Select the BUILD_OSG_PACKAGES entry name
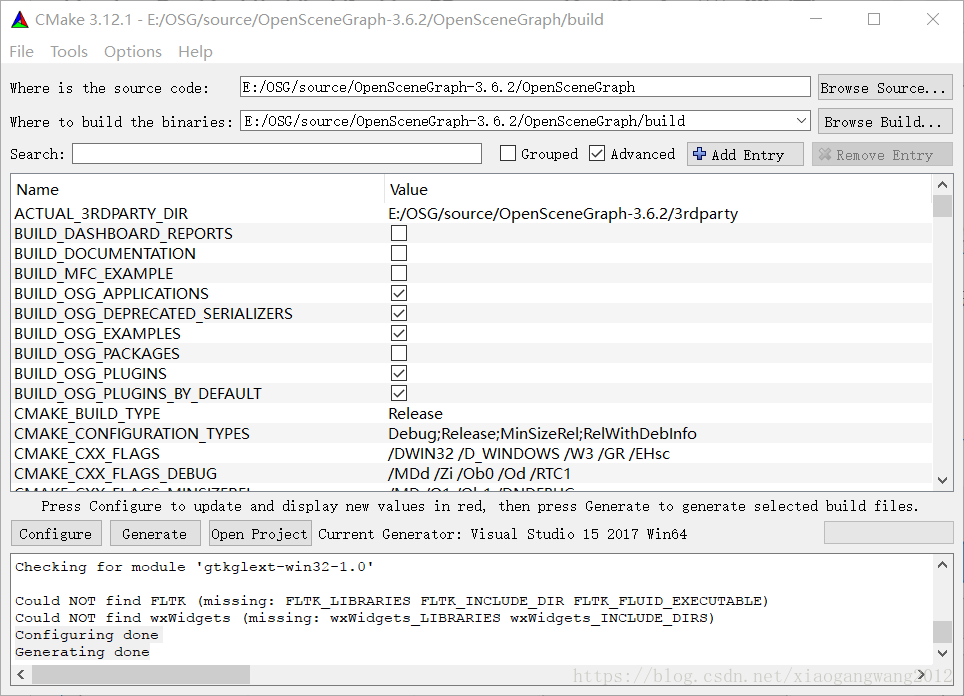 point(97,354)
